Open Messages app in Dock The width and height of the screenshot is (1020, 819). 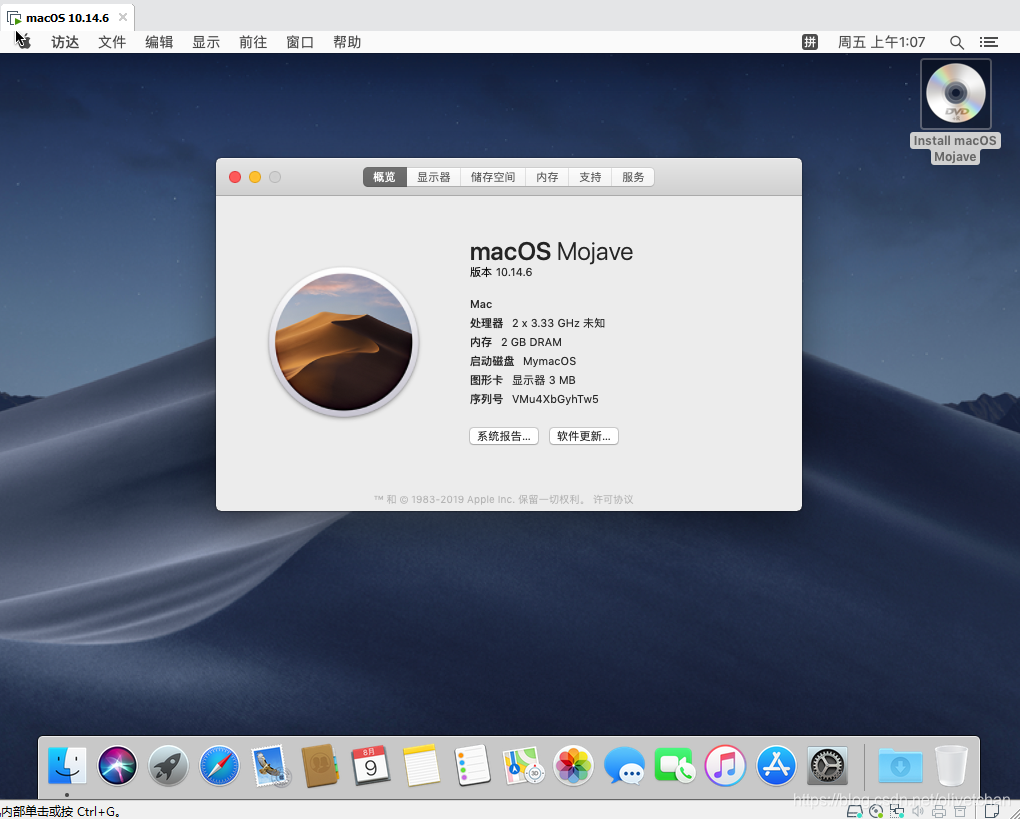coord(624,766)
